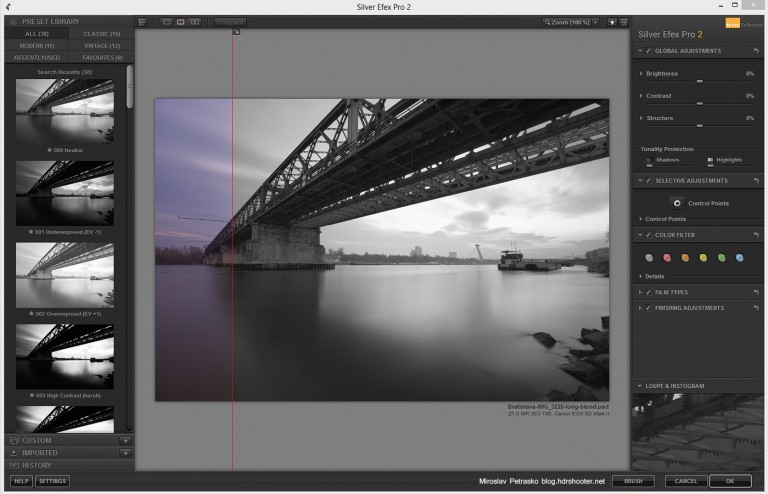Select the MODERN (11) presets tab
The image size is (768, 494).
click(37, 46)
